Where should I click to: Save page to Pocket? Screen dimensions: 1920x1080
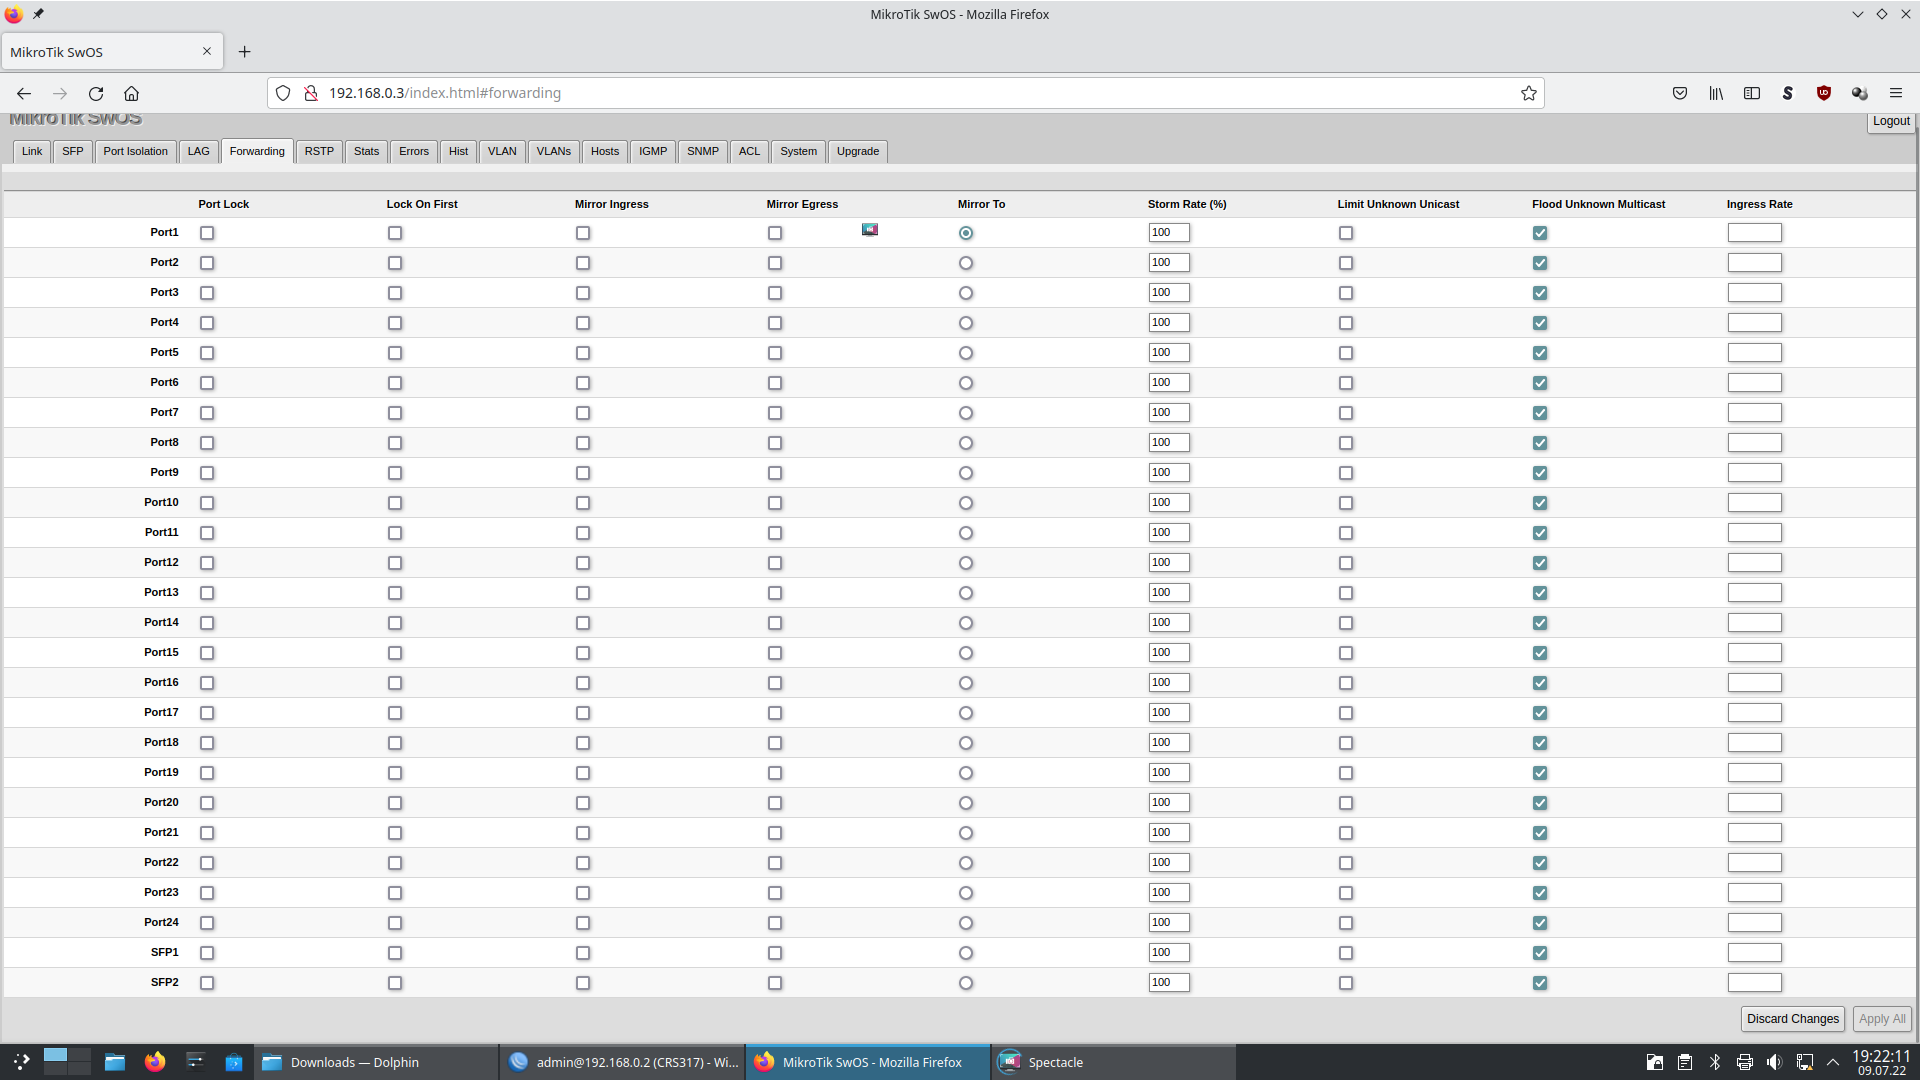[1679, 93]
